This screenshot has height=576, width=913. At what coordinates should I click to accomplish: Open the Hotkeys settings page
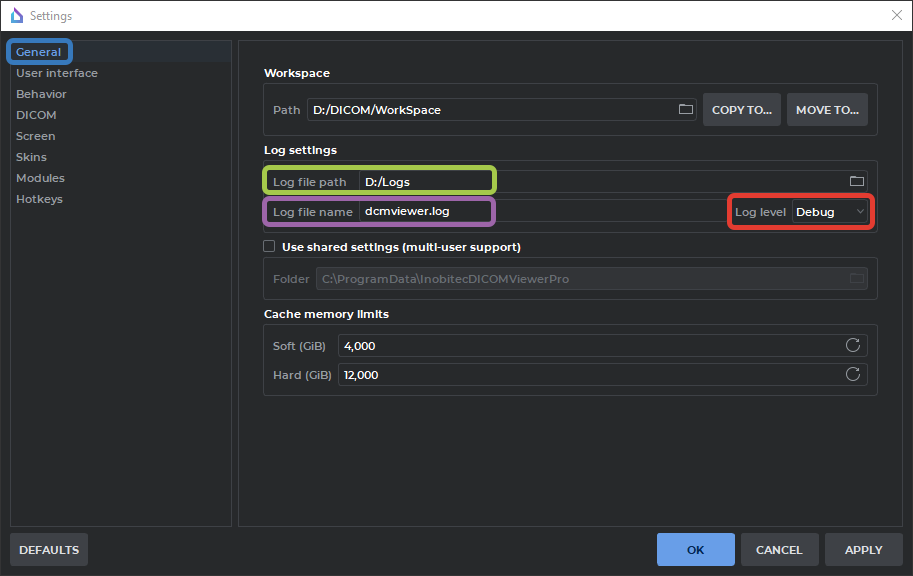point(39,199)
